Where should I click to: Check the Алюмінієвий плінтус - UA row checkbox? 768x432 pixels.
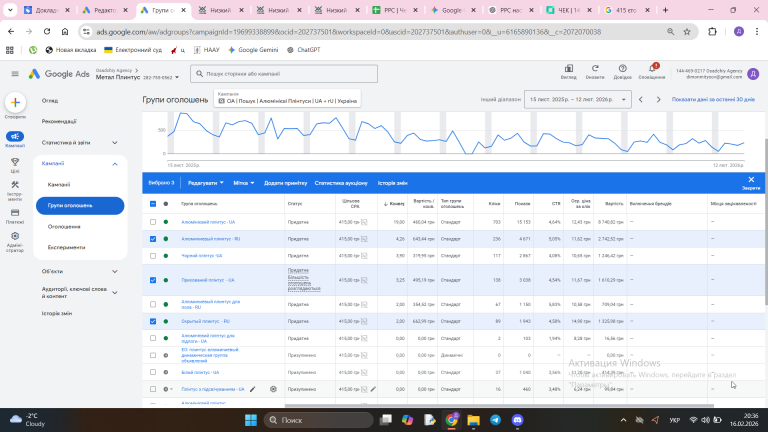coord(153,222)
